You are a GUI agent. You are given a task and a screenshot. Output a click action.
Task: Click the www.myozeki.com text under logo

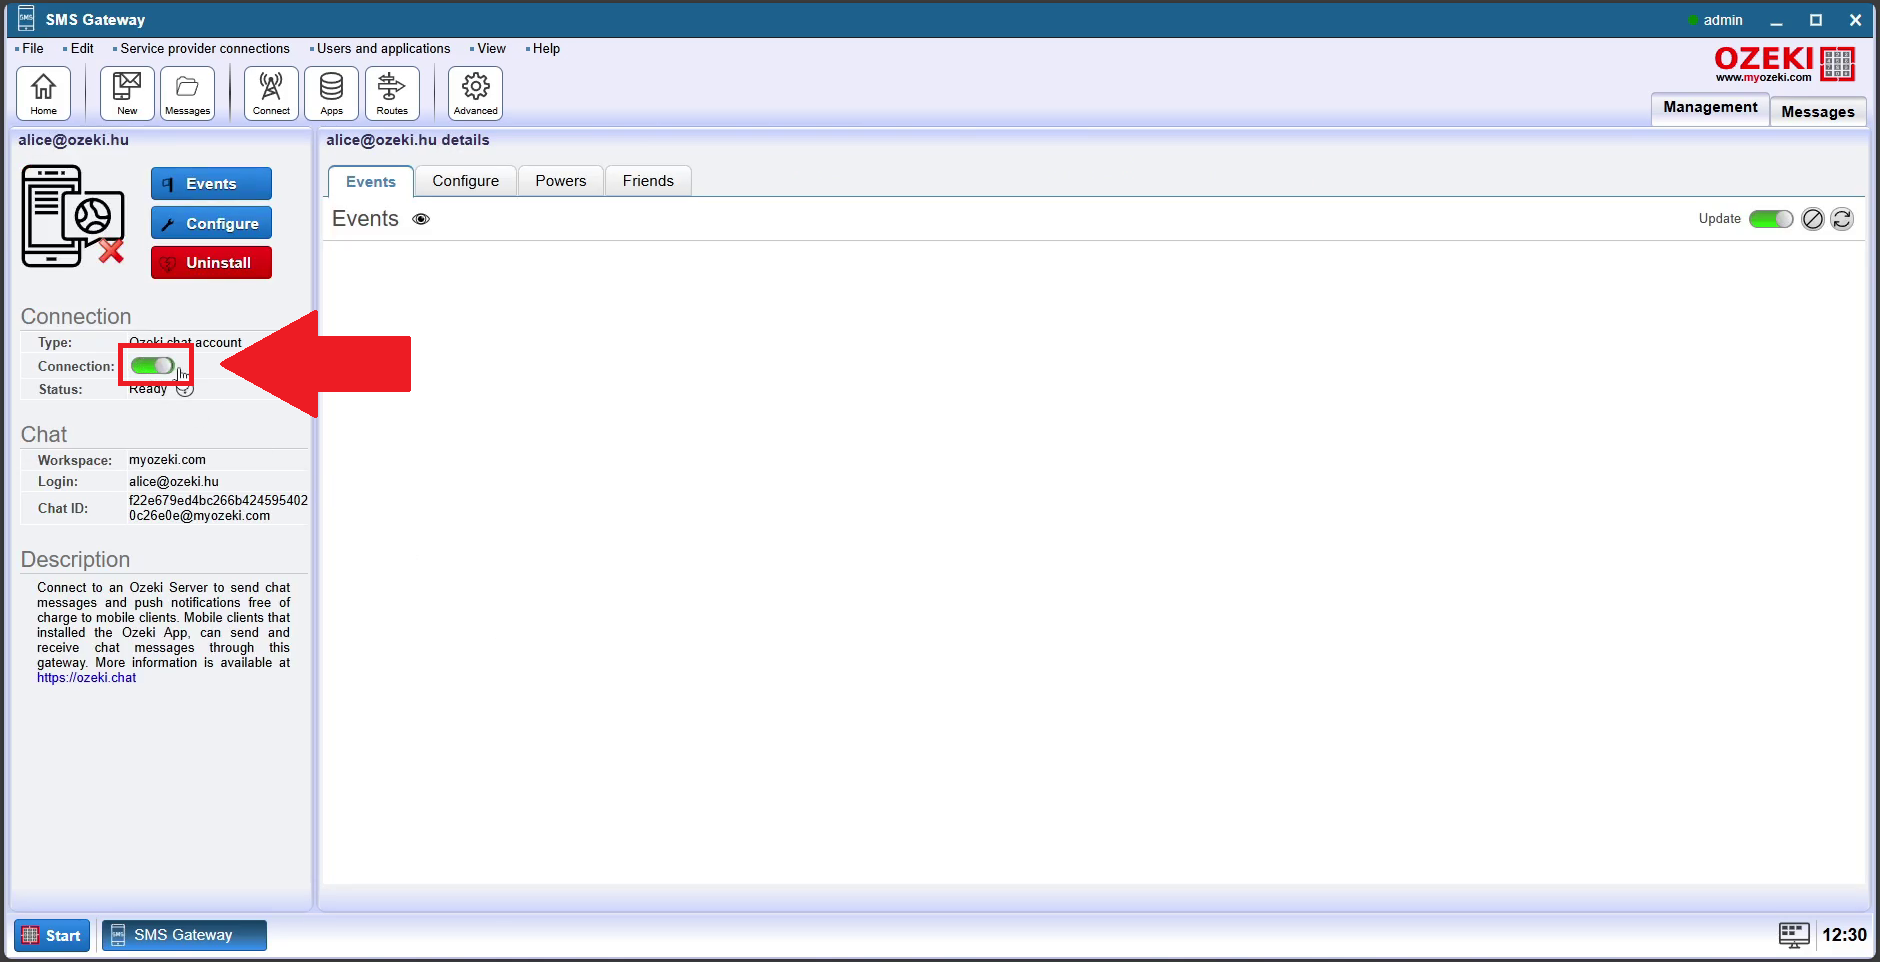coord(1763,78)
